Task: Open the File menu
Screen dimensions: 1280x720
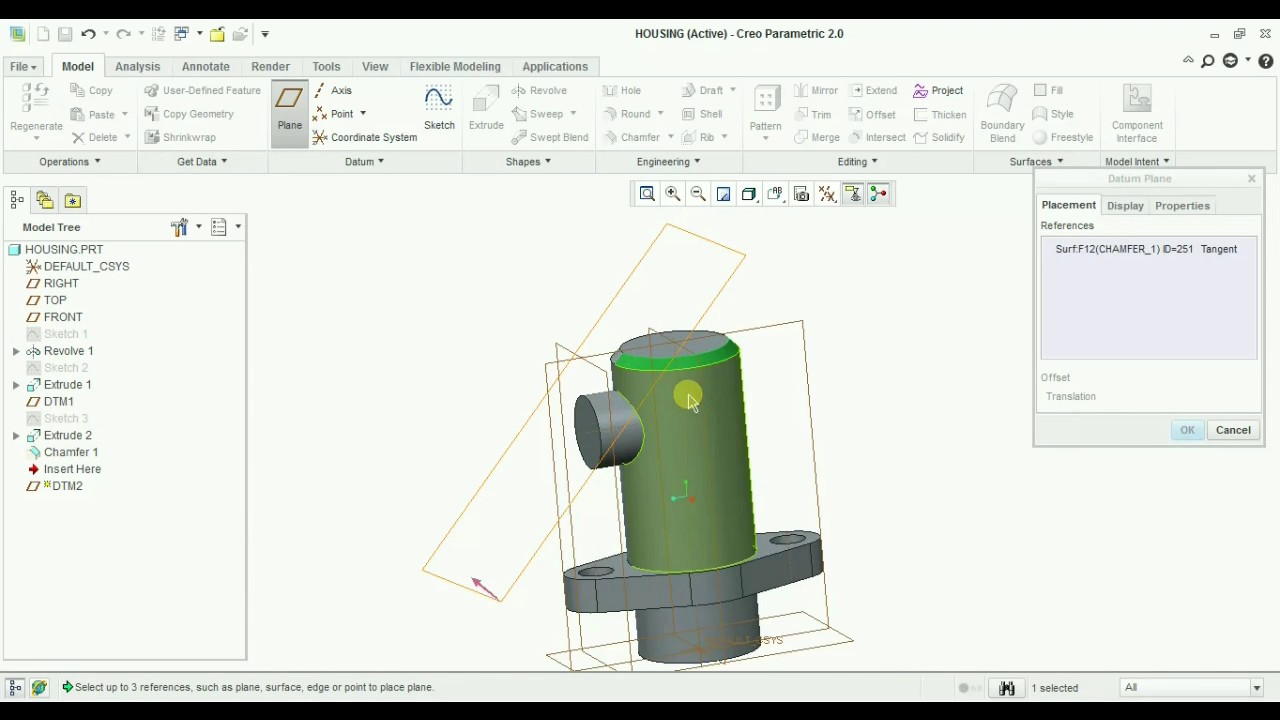Action: click(23, 66)
